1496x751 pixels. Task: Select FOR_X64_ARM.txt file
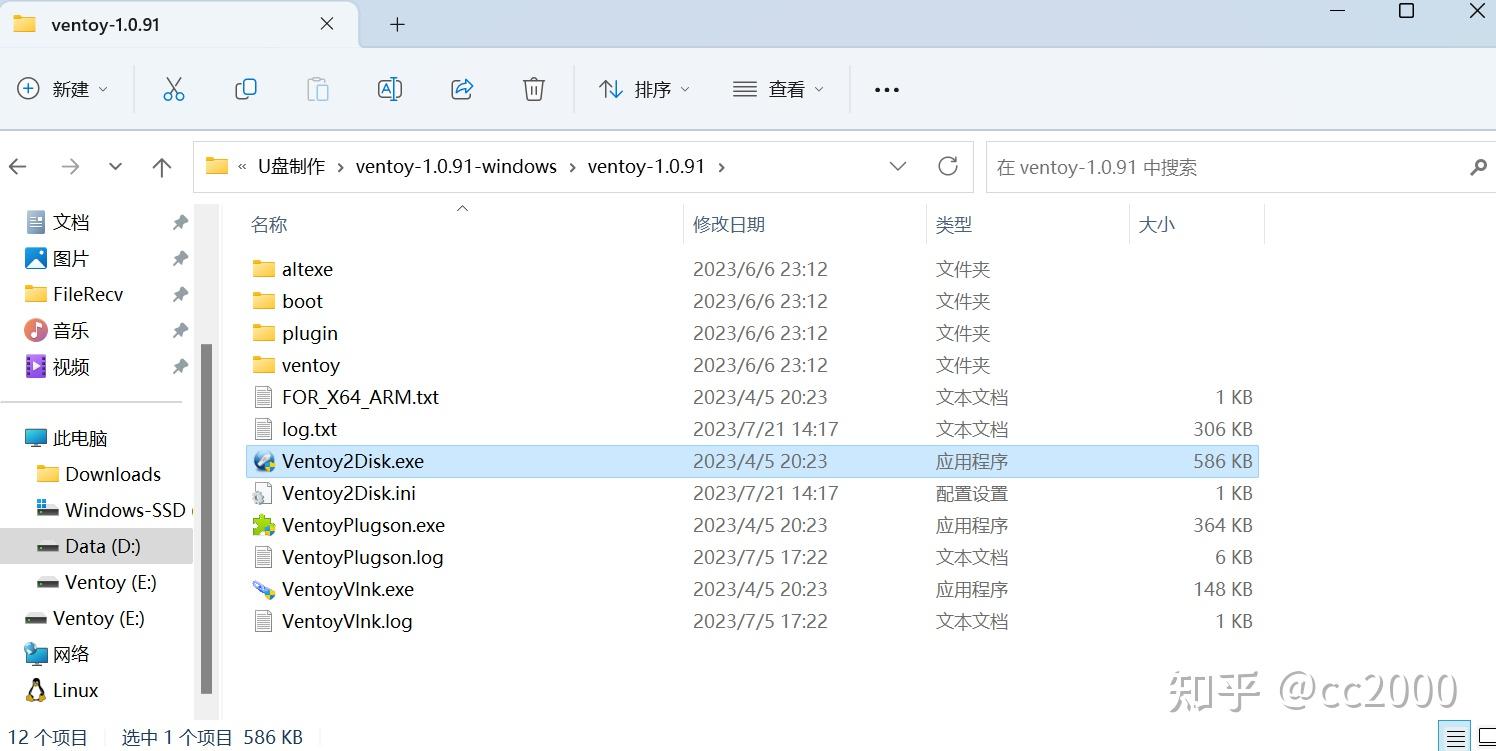coord(752,397)
